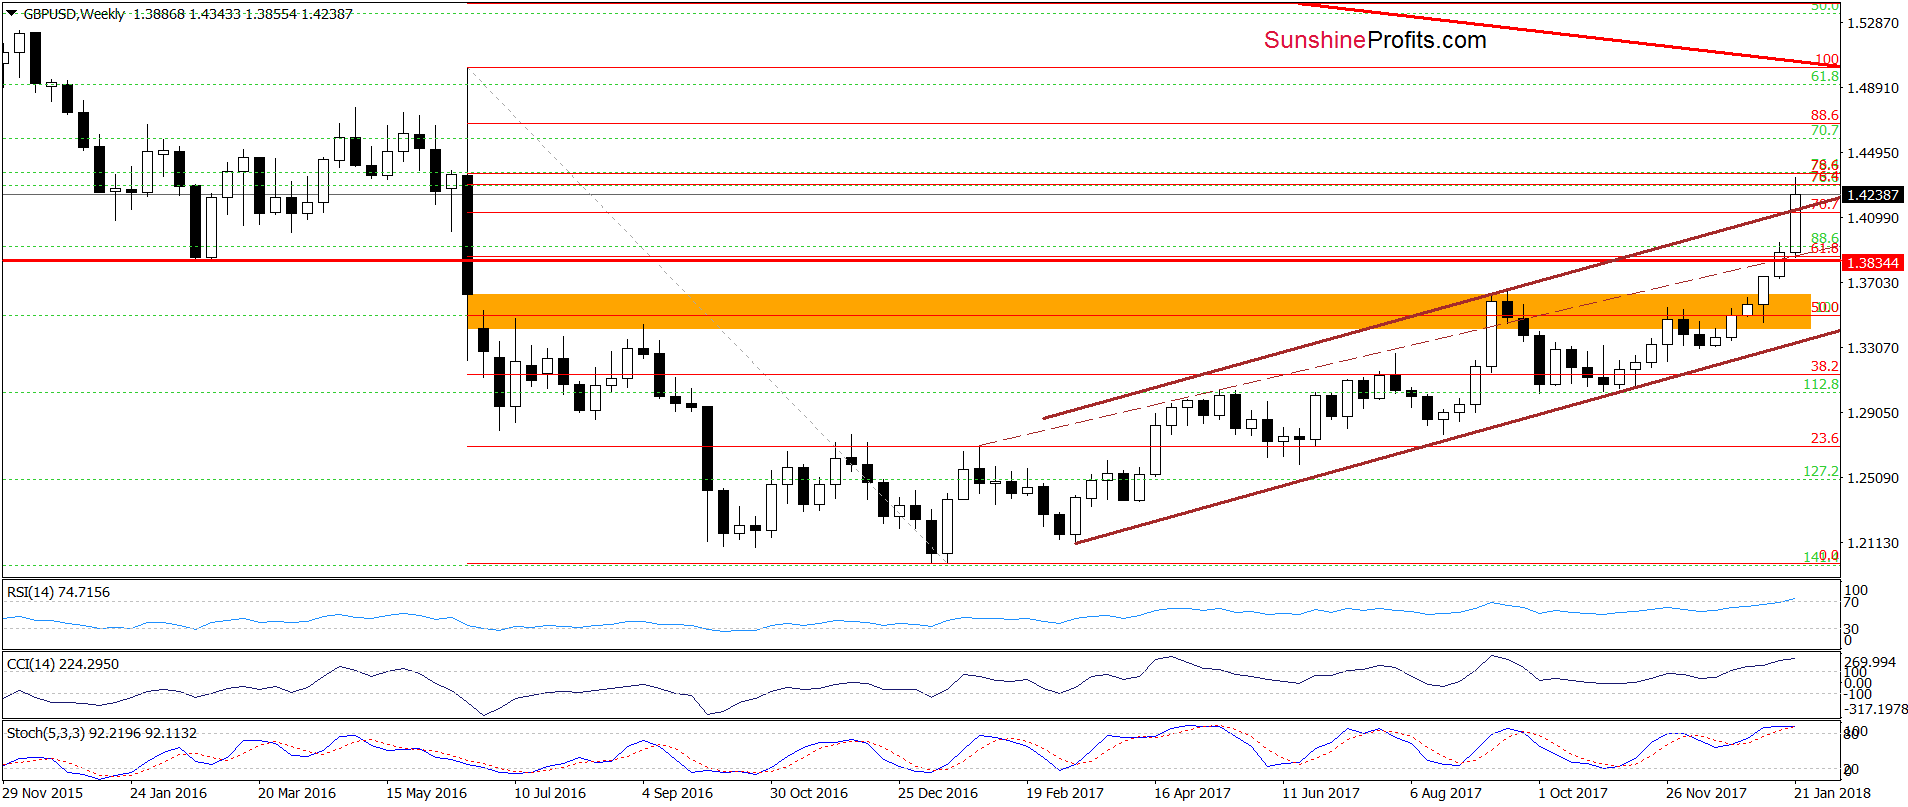The image size is (1908, 807).
Task: Click the 10 Jul 2016 date label
Action: tap(550, 793)
